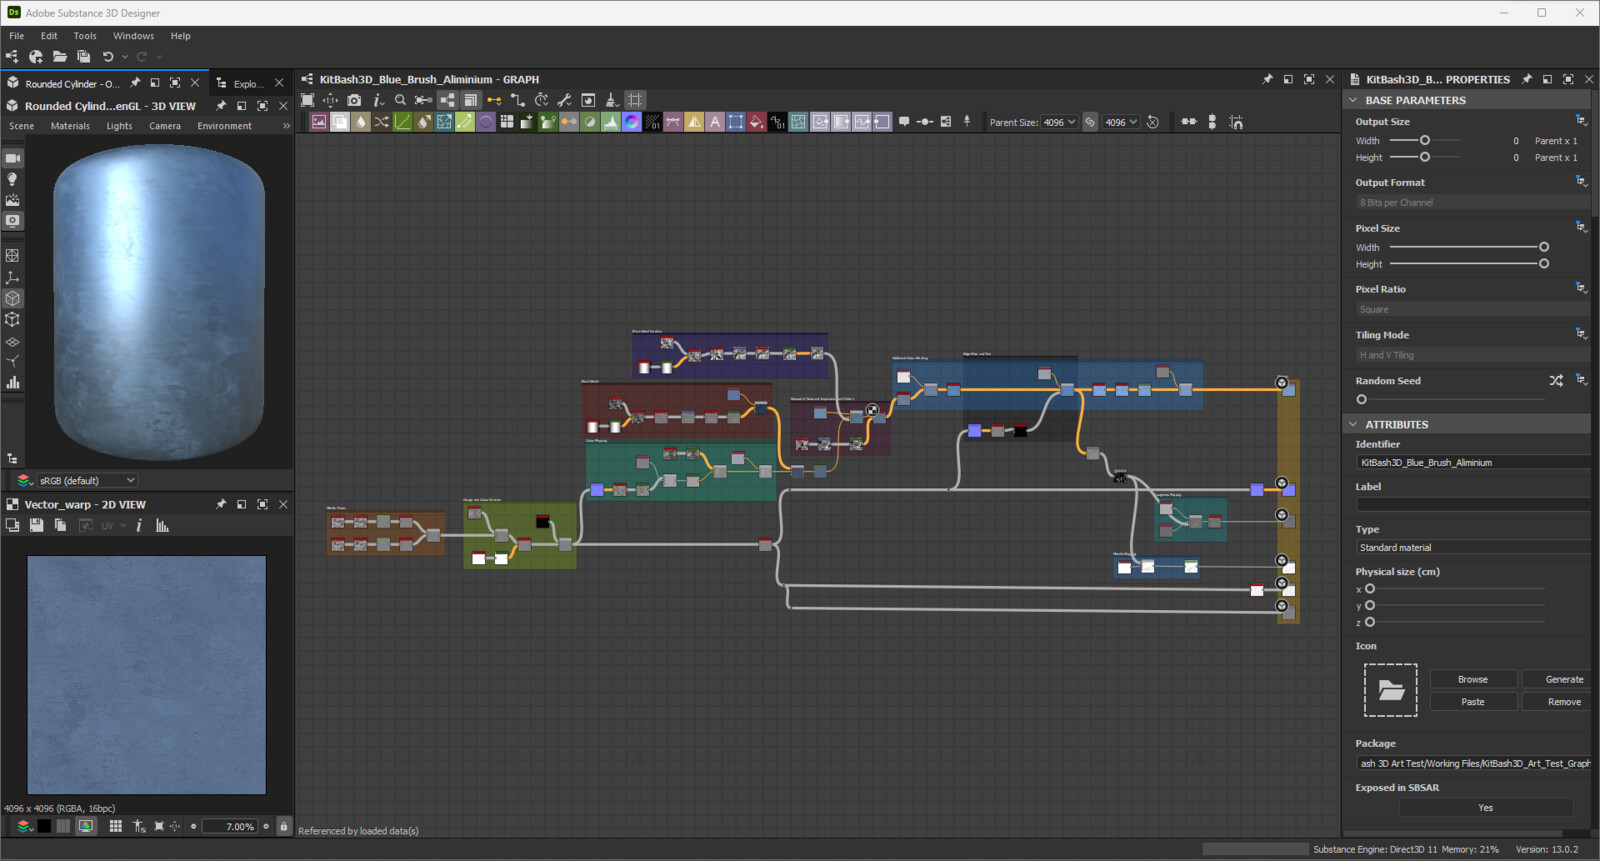The image size is (1600, 861).
Task: Click the zoom-in plus beside 7.00%
Action: click(266, 827)
